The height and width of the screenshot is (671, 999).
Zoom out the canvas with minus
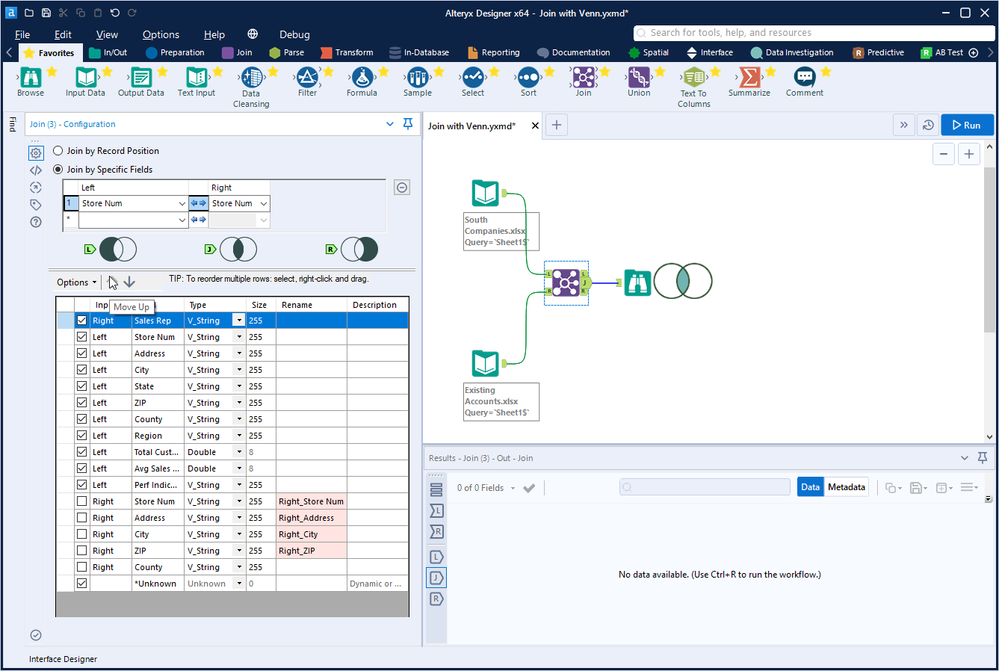click(943, 154)
